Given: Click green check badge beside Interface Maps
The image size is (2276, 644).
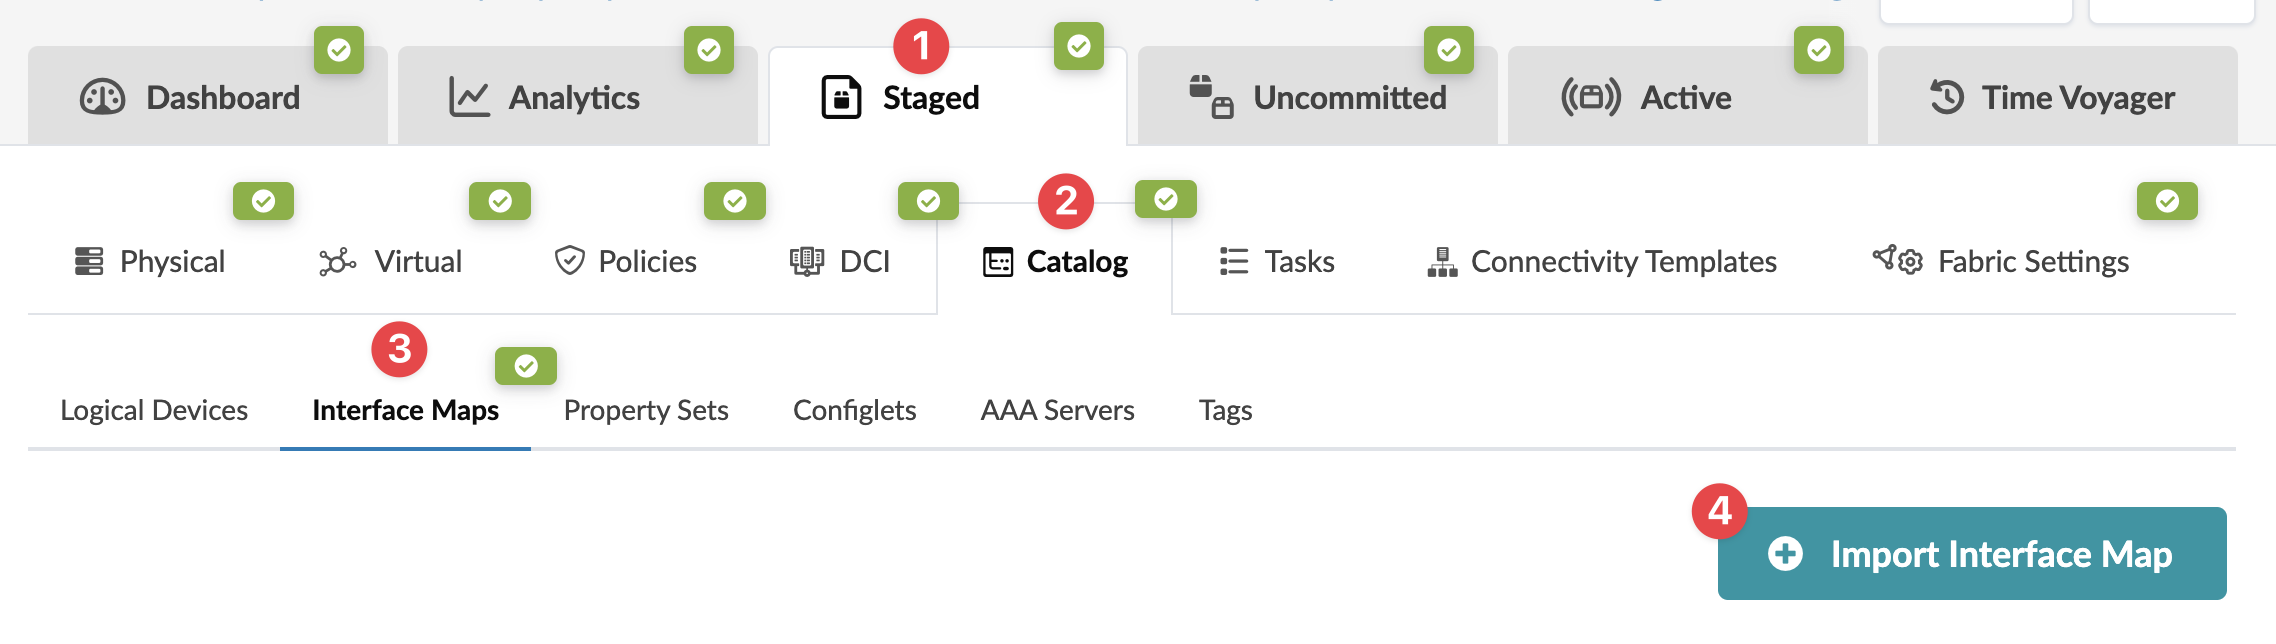Looking at the screenshot, I should [x=526, y=367].
